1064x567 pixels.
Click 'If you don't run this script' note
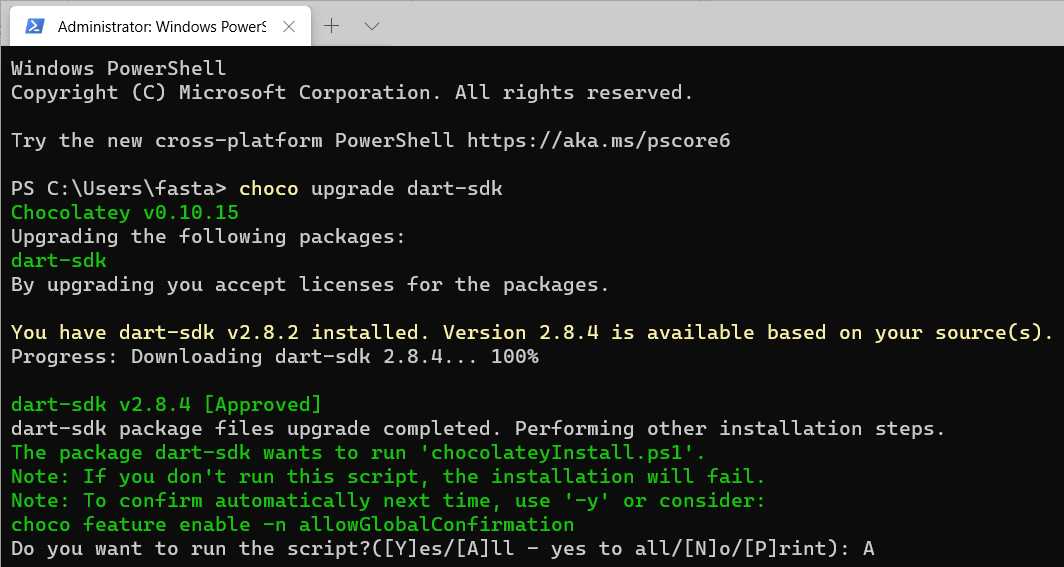[388, 477]
